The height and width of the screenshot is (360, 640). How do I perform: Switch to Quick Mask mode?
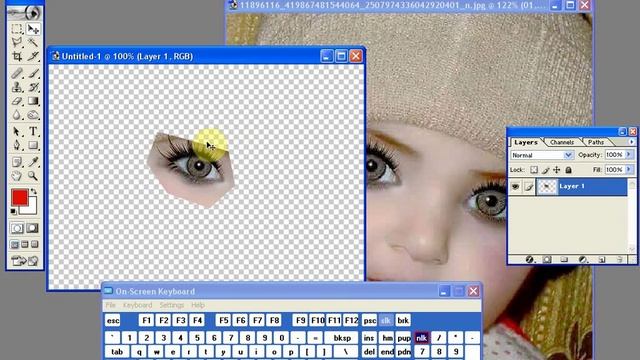(x=33, y=228)
